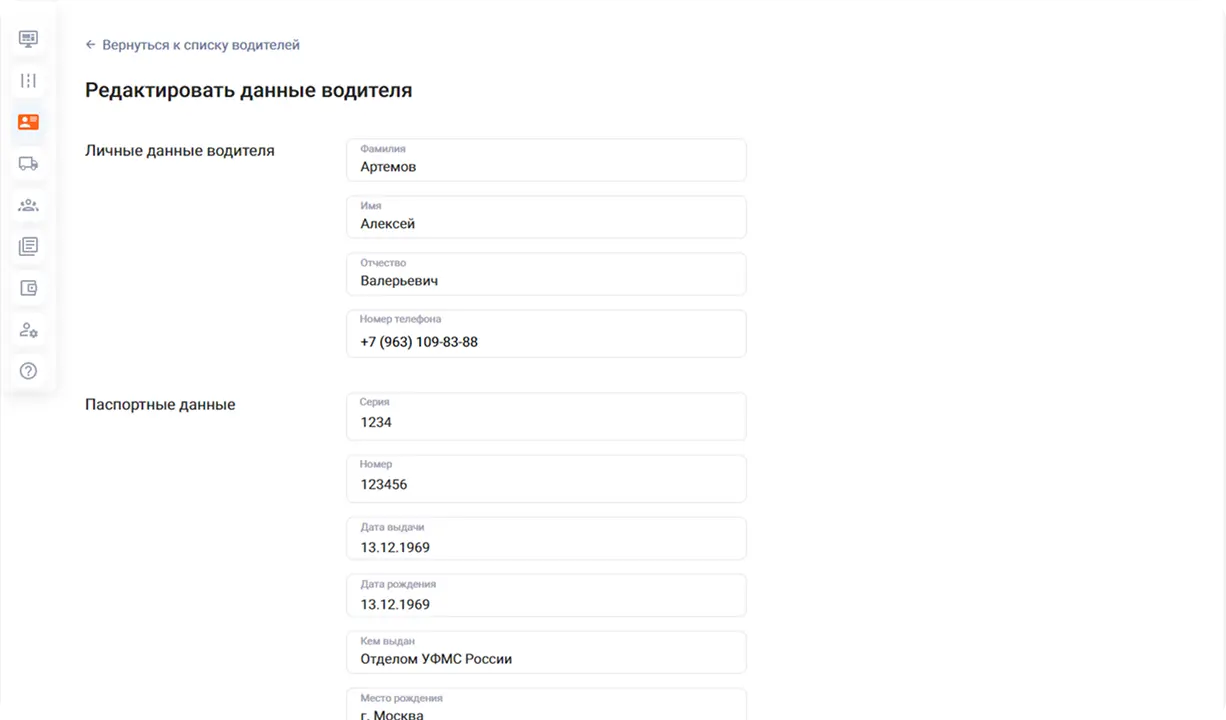This screenshot has height=720, width=1226.
Task: Click the wallet icon in sidebar
Action: click(x=28, y=288)
